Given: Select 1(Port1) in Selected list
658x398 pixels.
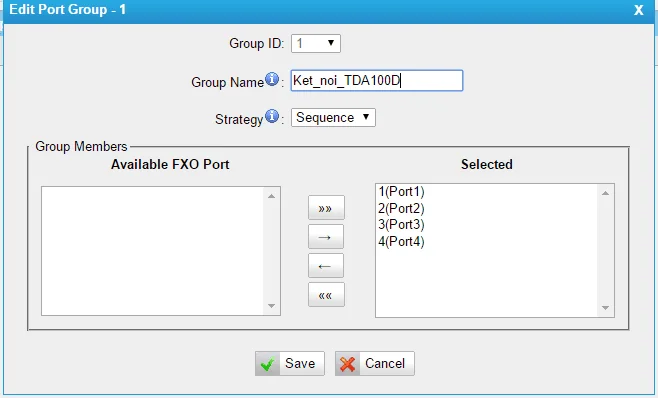Looking at the screenshot, I should coord(401,192).
